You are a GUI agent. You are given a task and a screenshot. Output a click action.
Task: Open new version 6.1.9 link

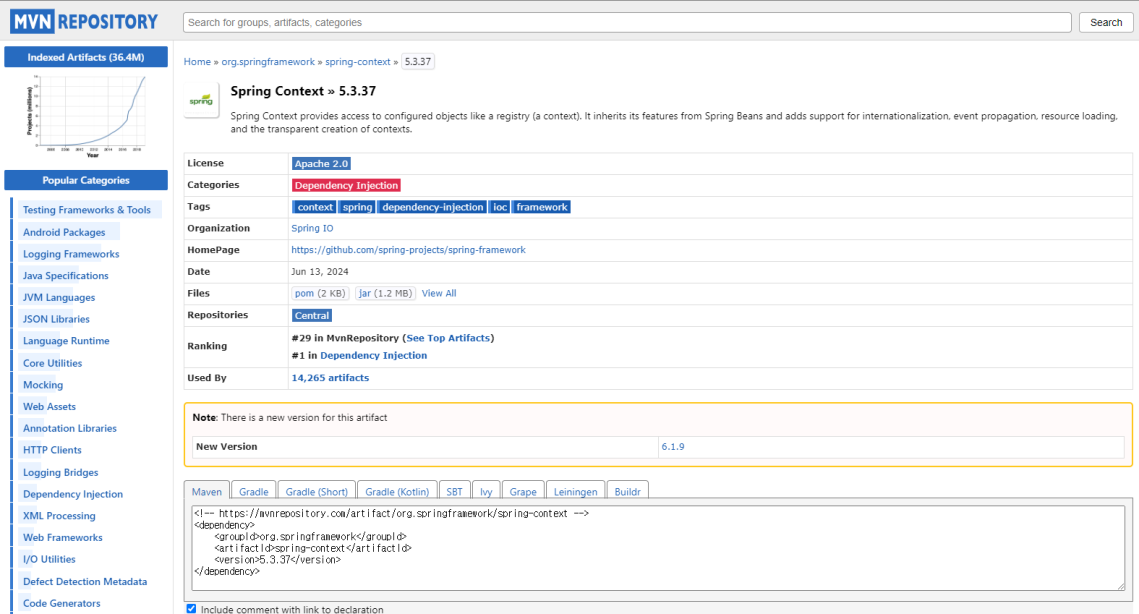click(673, 447)
